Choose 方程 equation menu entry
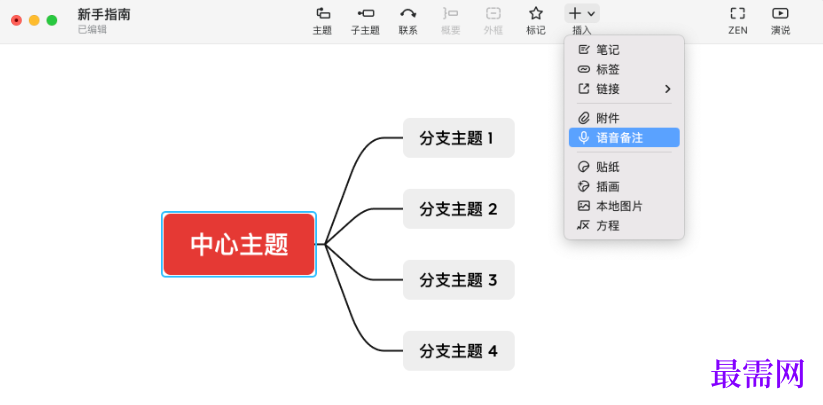The image size is (823, 405). click(624, 226)
